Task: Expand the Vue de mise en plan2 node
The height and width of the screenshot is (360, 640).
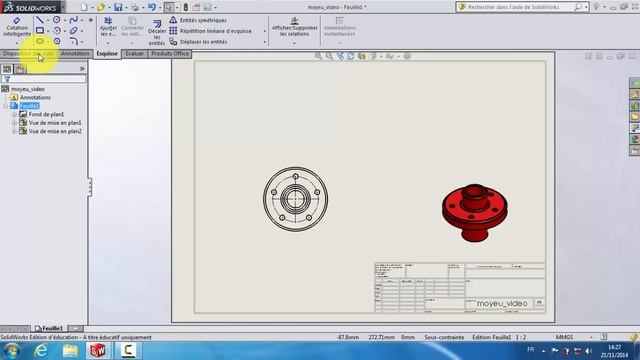Action: 14,131
